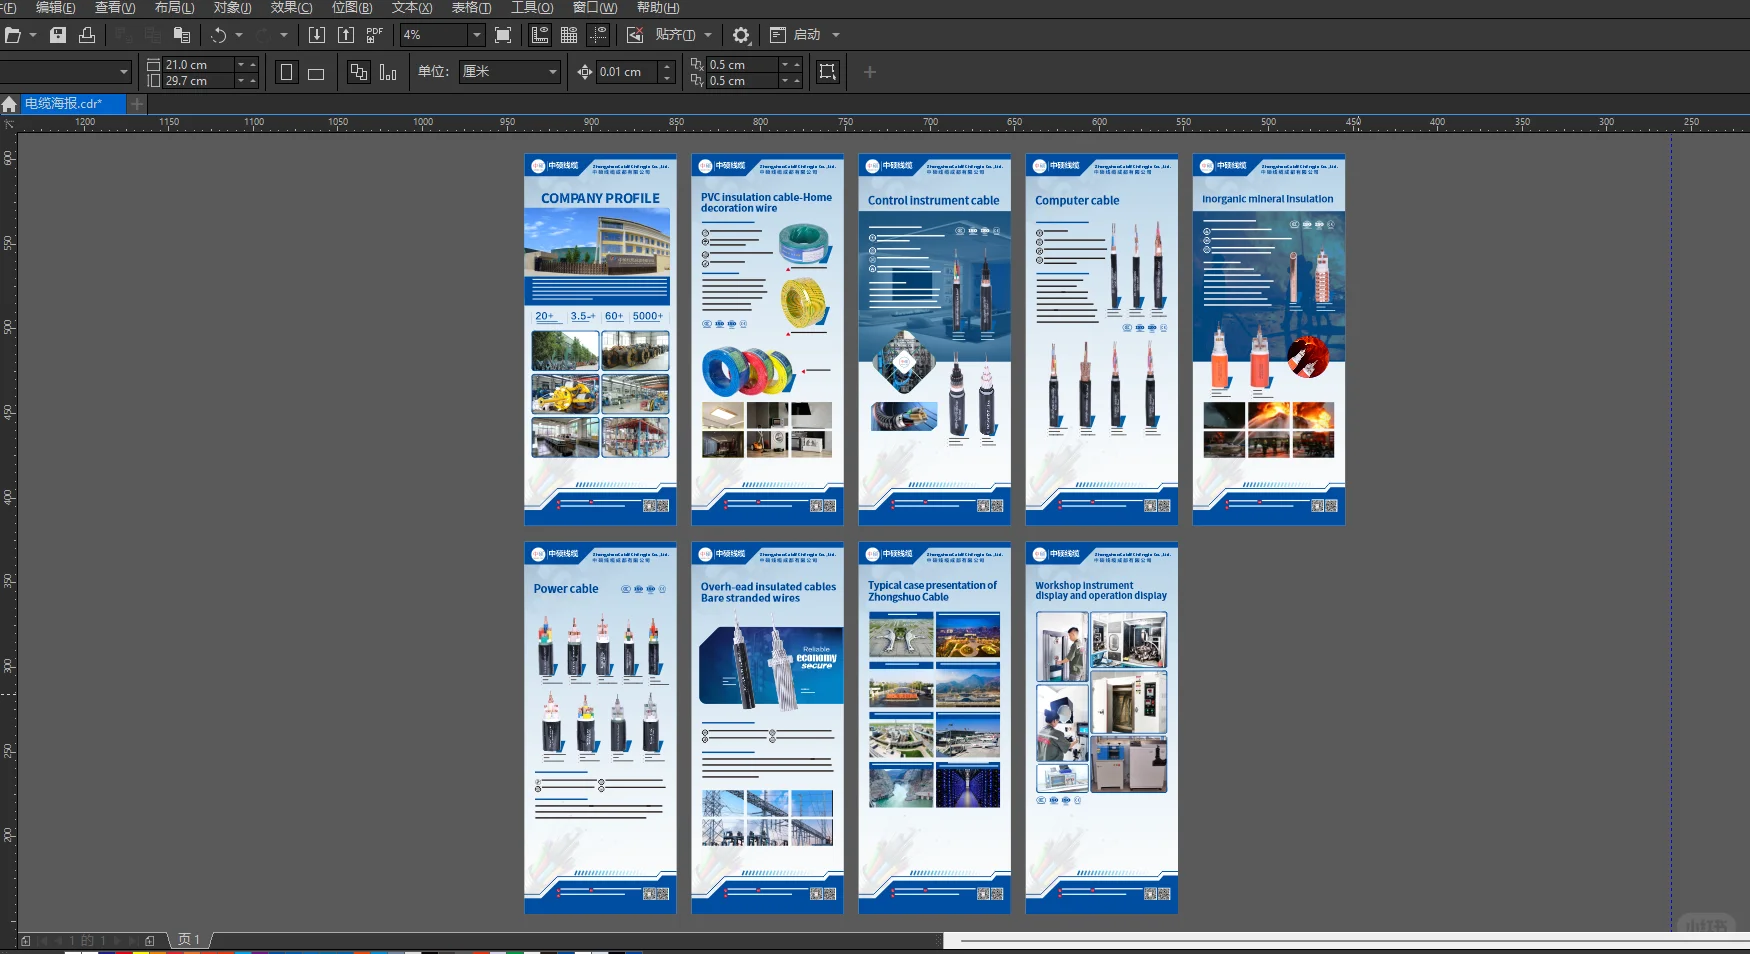This screenshot has width=1750, height=954.
Task: Click the Save document icon
Action: [x=58, y=35]
